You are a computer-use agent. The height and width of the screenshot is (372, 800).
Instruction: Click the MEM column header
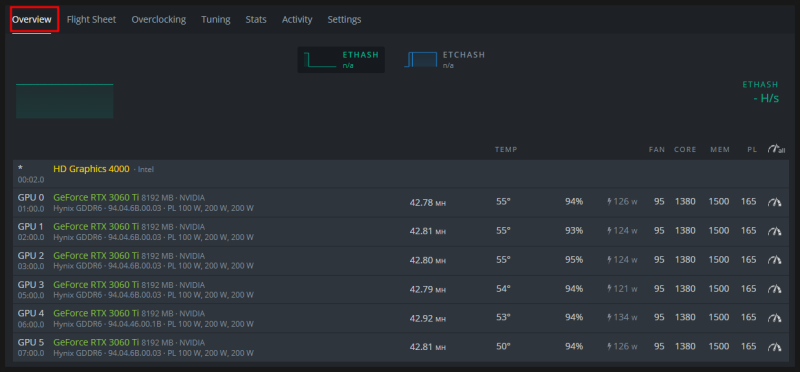click(720, 150)
